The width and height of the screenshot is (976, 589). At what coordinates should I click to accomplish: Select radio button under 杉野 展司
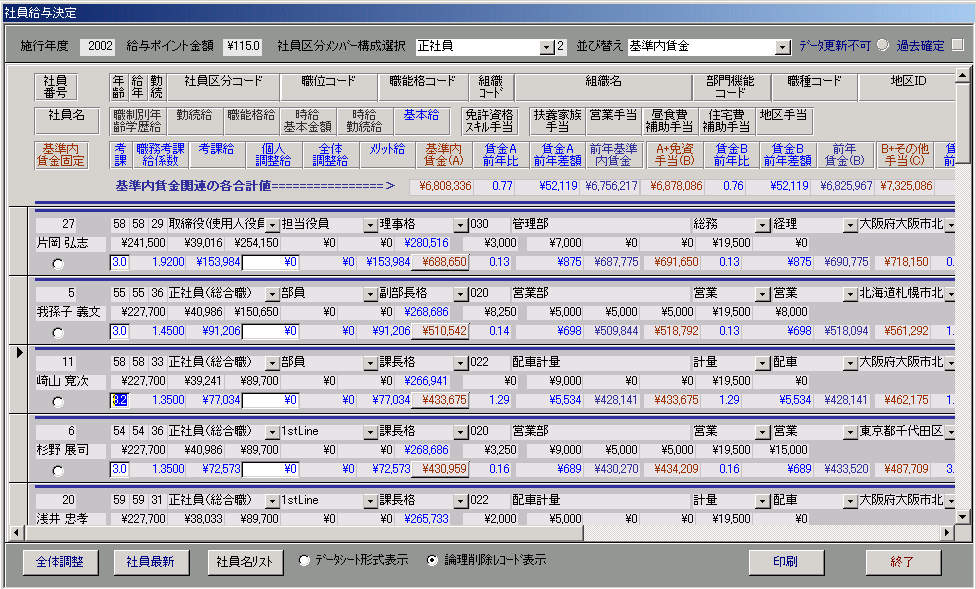tap(58, 471)
